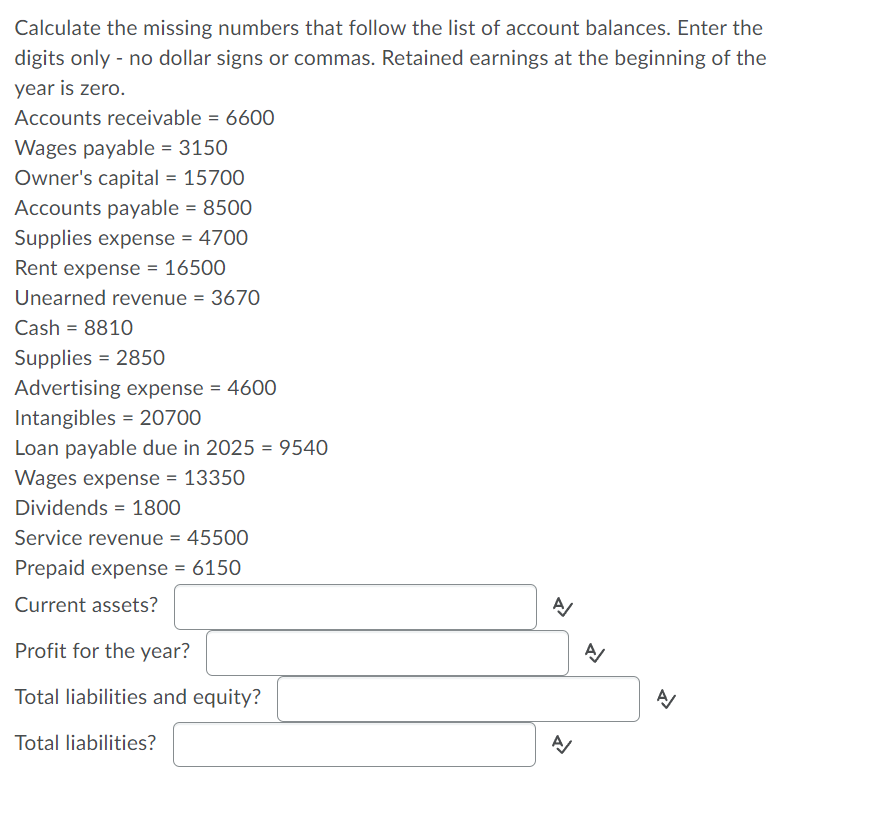Screen dimensions: 874x824
Task: Click the check-answer icon beside Current assets
Action: pyautogui.click(x=561, y=605)
